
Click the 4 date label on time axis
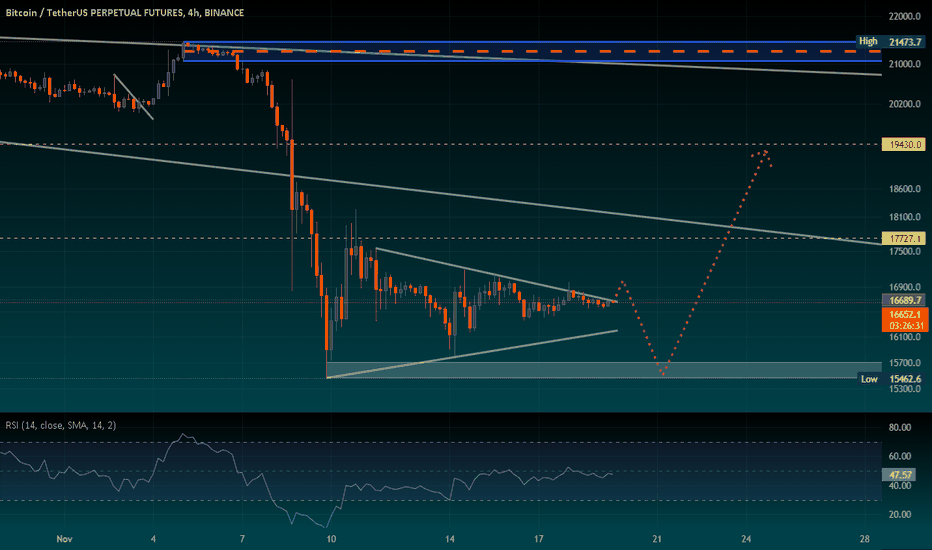click(153, 539)
